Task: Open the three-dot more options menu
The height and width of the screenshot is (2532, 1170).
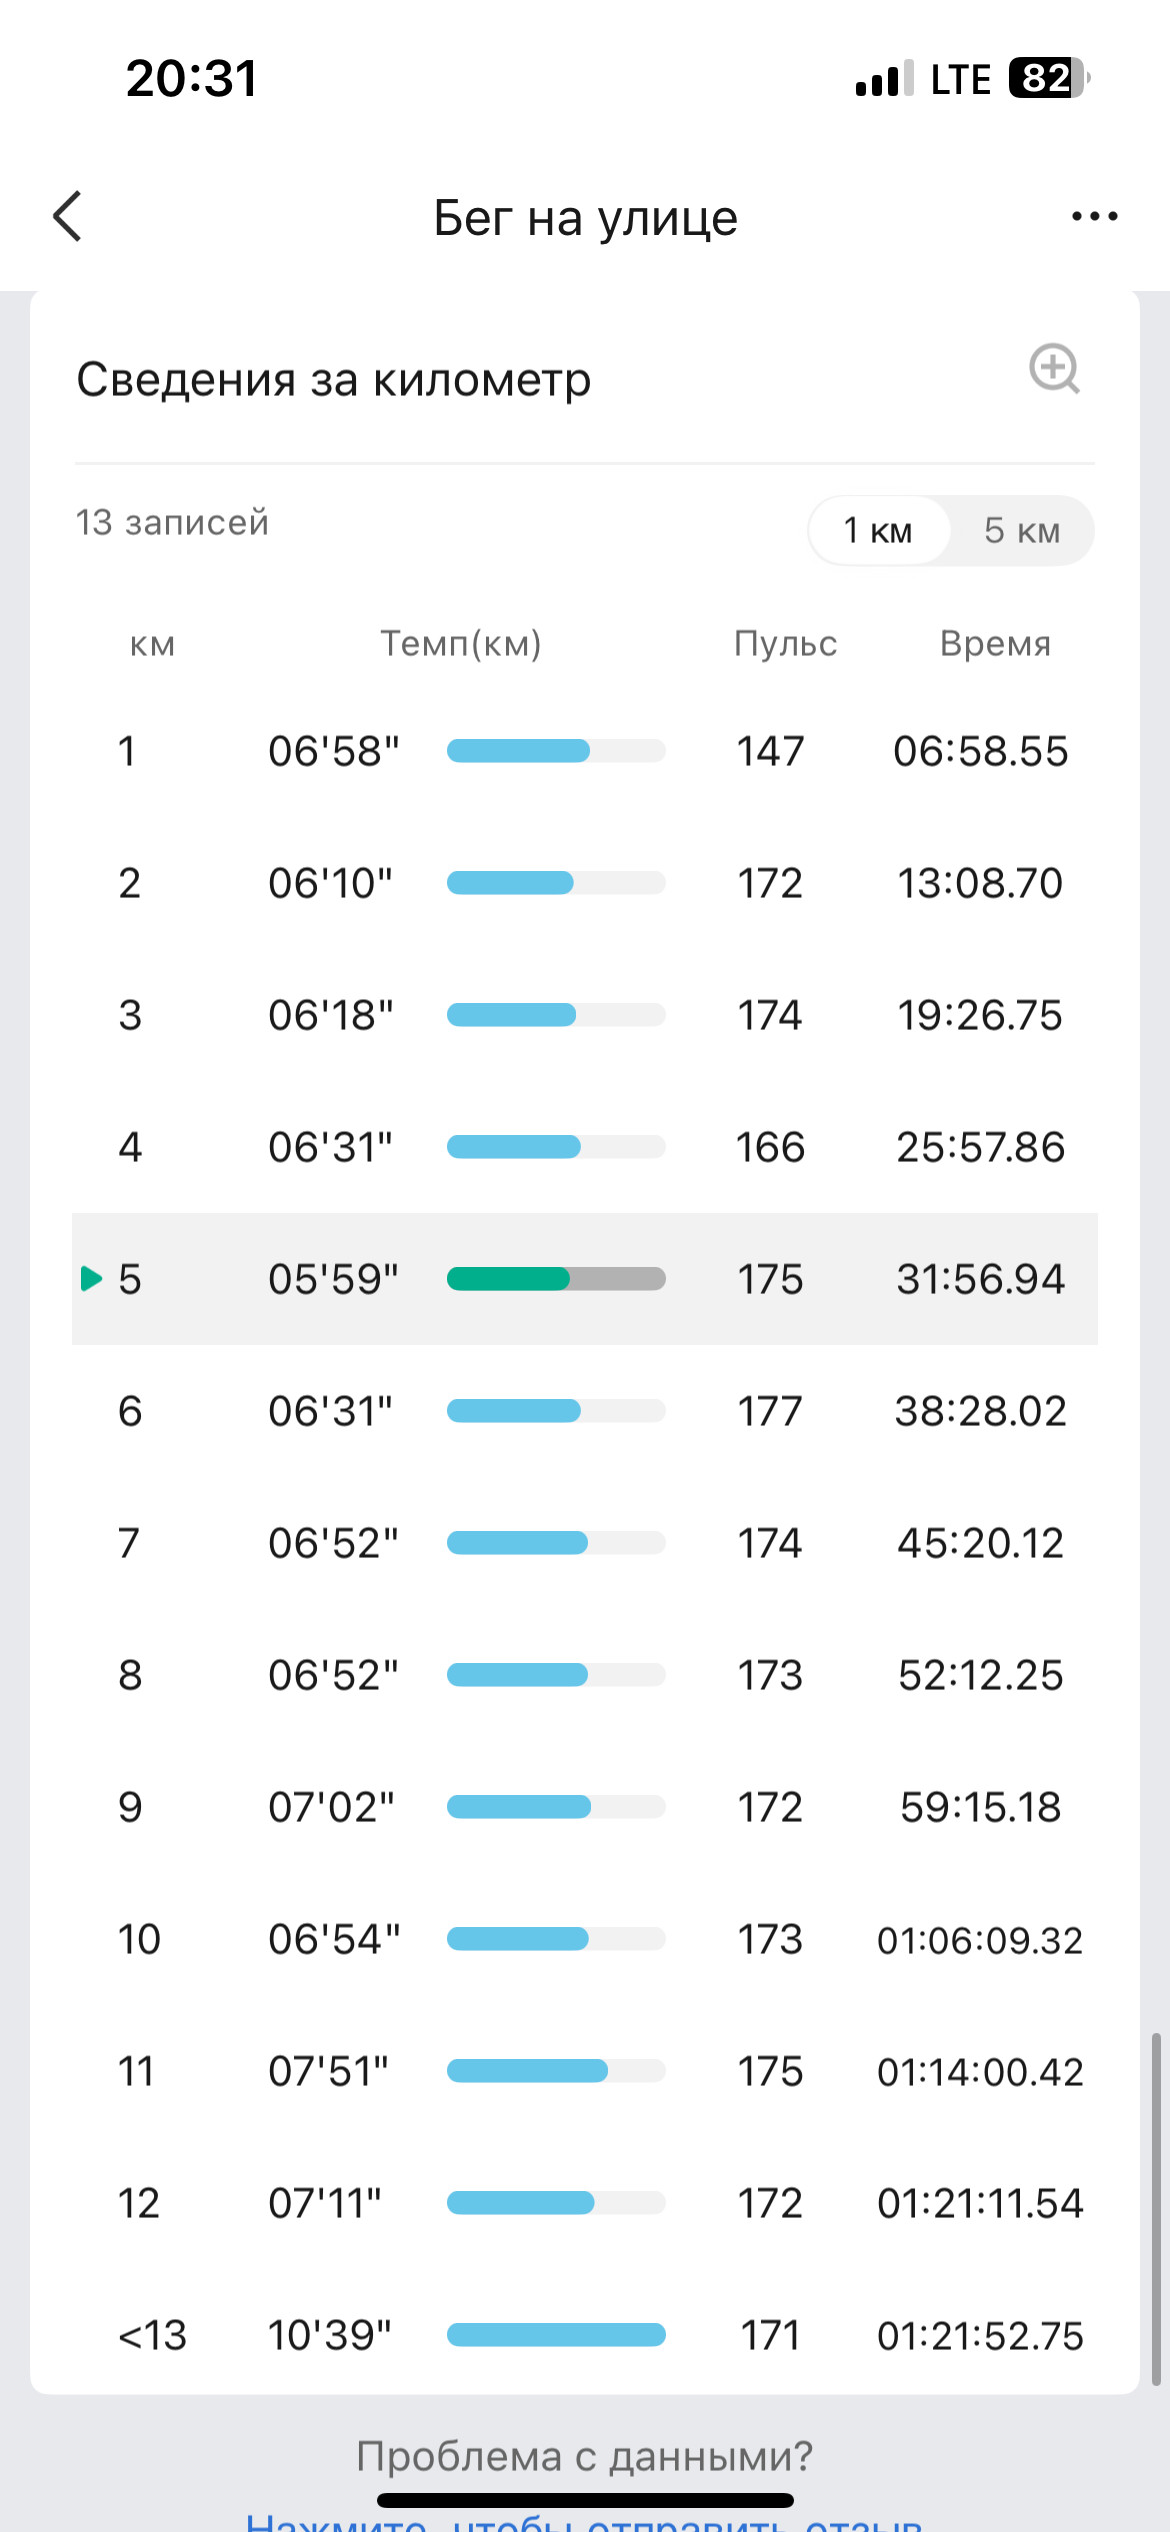Action: click(x=1095, y=216)
